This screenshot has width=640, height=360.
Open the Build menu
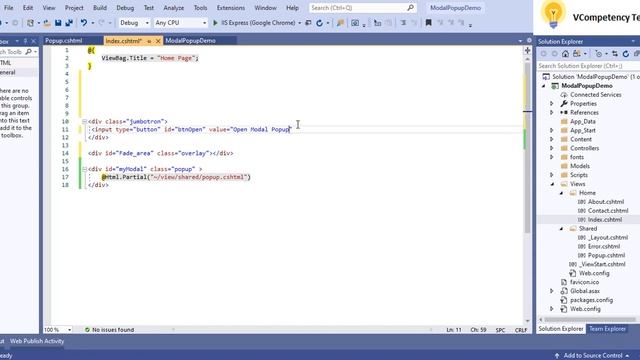tap(100, 8)
